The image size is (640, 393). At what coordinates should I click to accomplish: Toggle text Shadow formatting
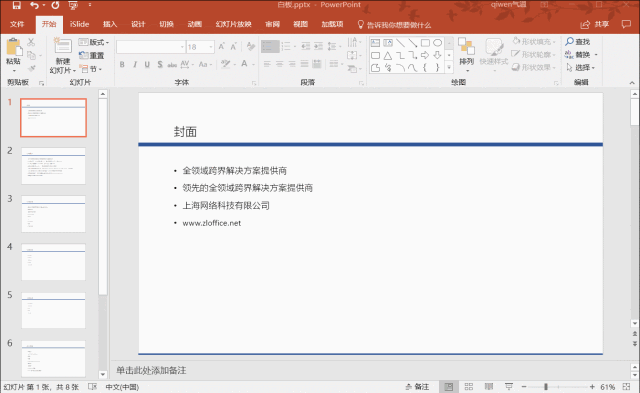coord(160,64)
